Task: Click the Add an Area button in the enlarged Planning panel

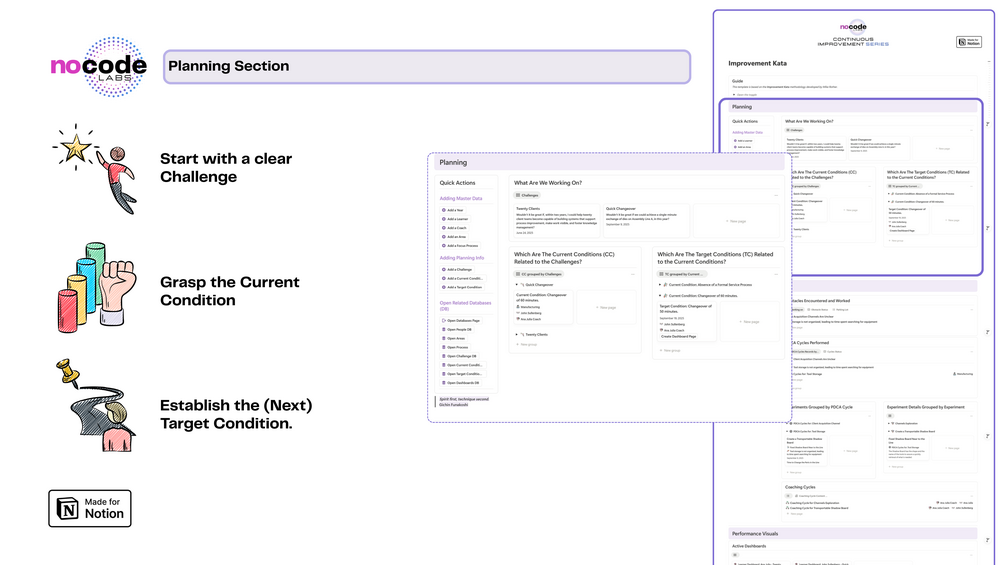Action: click(454, 237)
